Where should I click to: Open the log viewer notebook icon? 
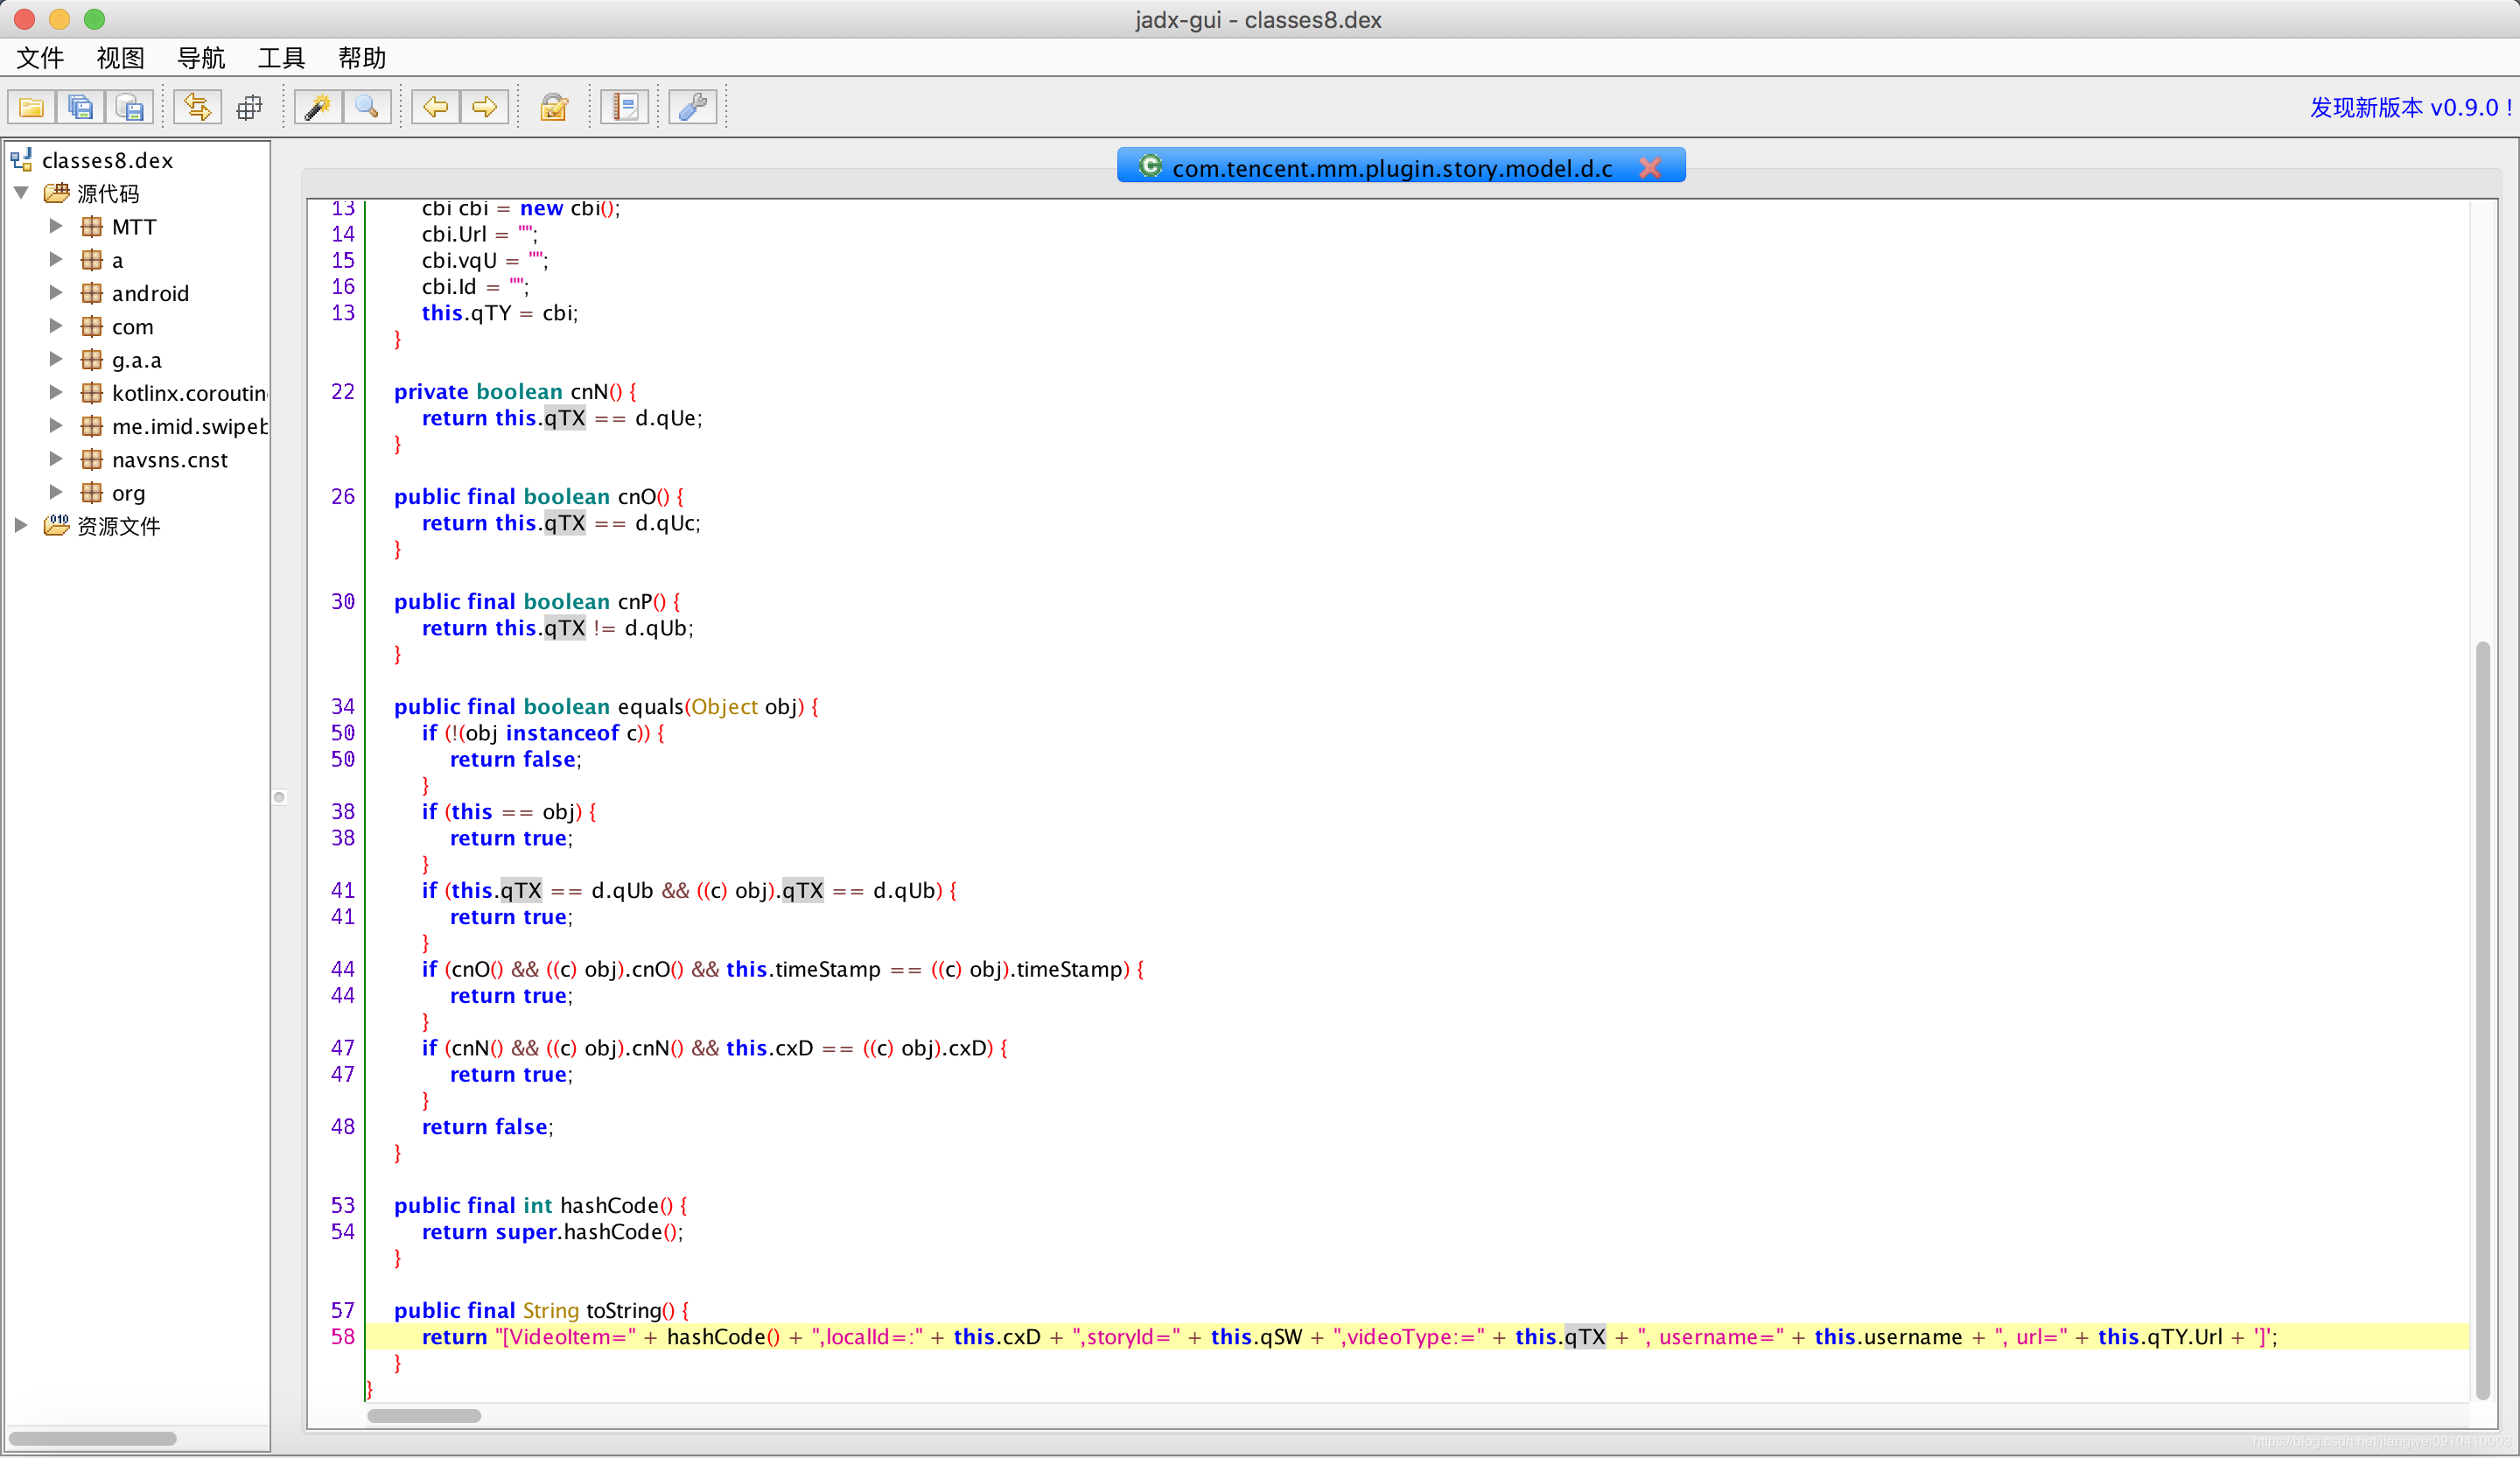point(625,107)
